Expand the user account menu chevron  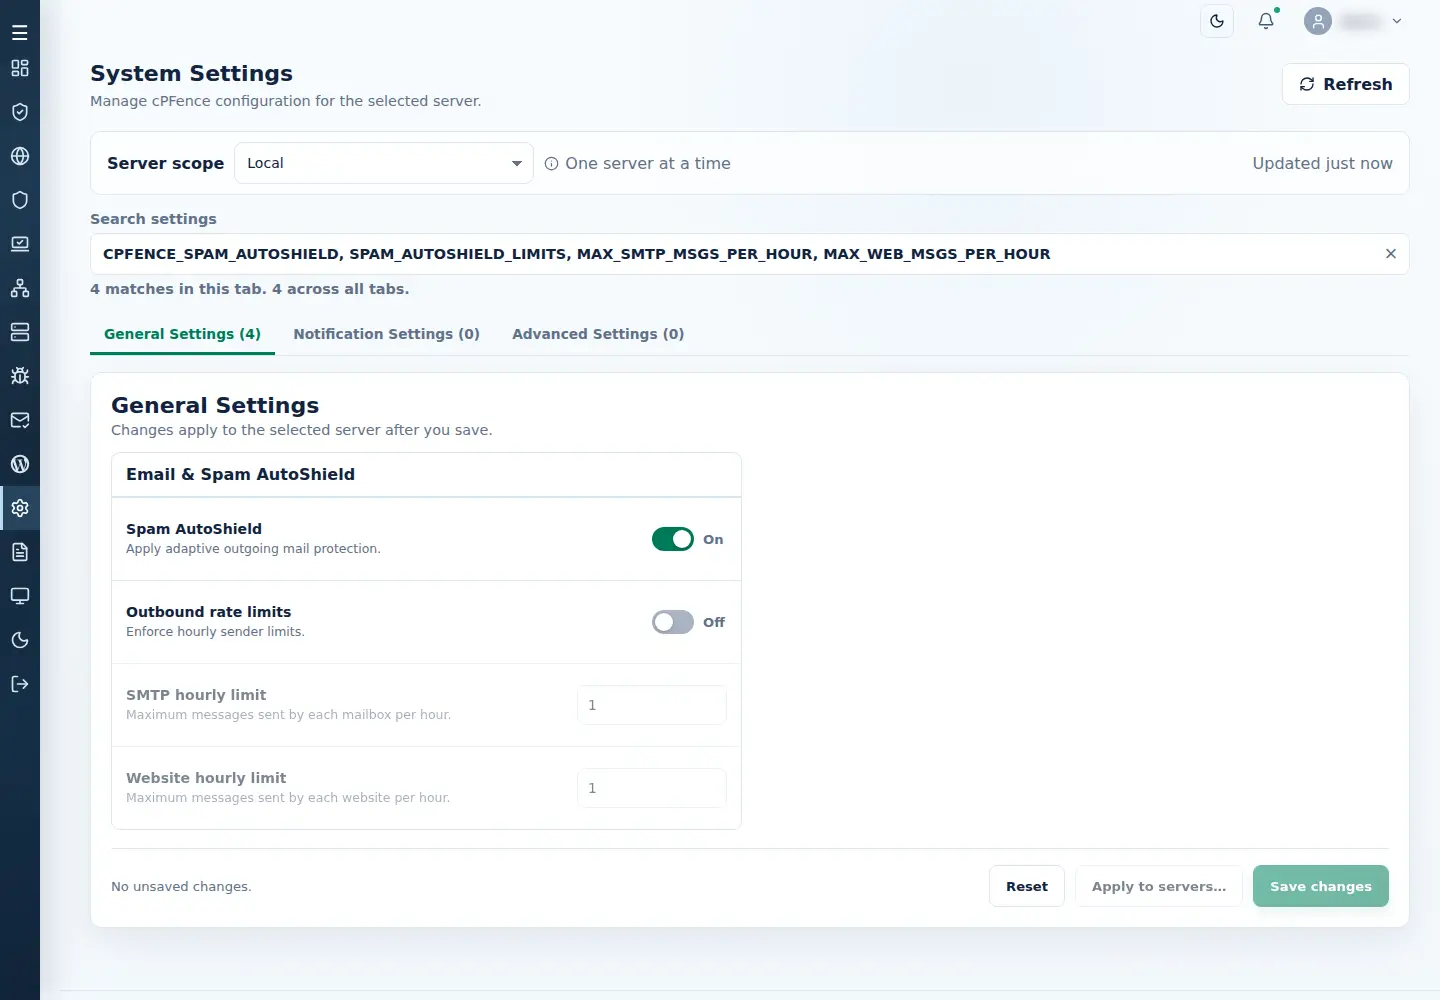(1397, 21)
